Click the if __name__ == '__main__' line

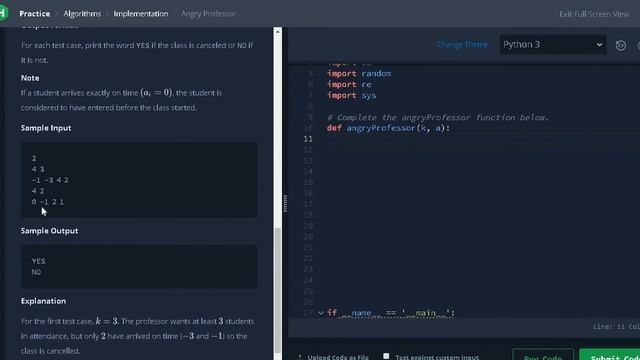pos(391,313)
